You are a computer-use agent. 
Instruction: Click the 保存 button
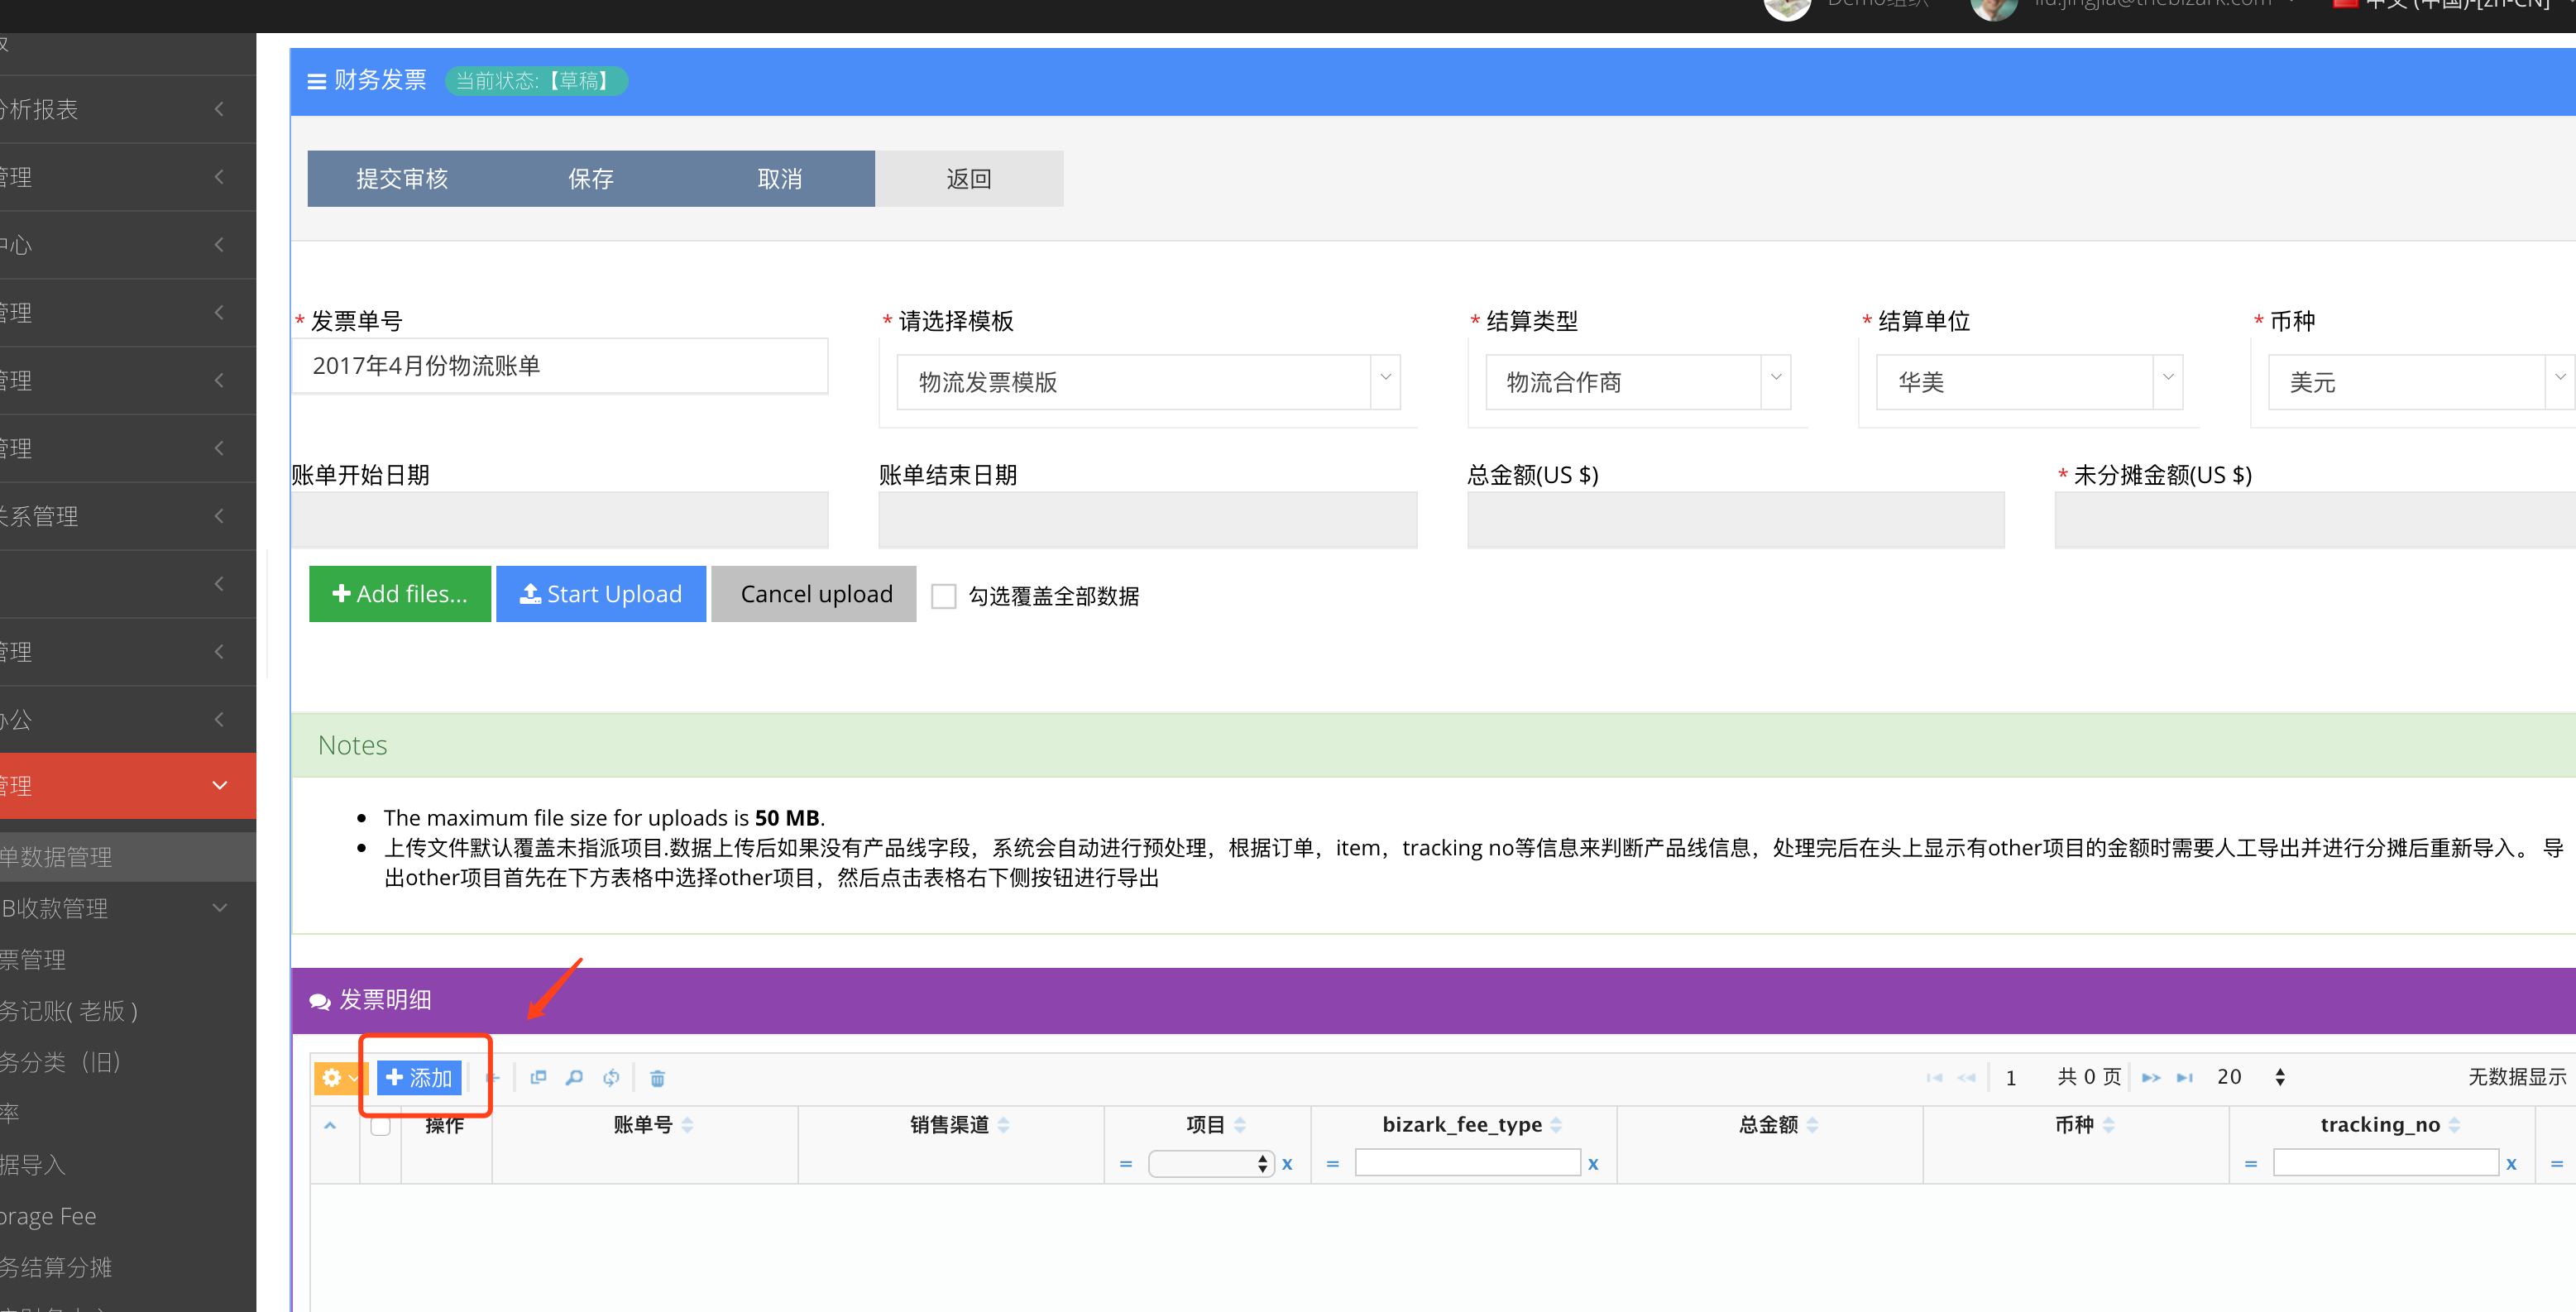(x=591, y=179)
